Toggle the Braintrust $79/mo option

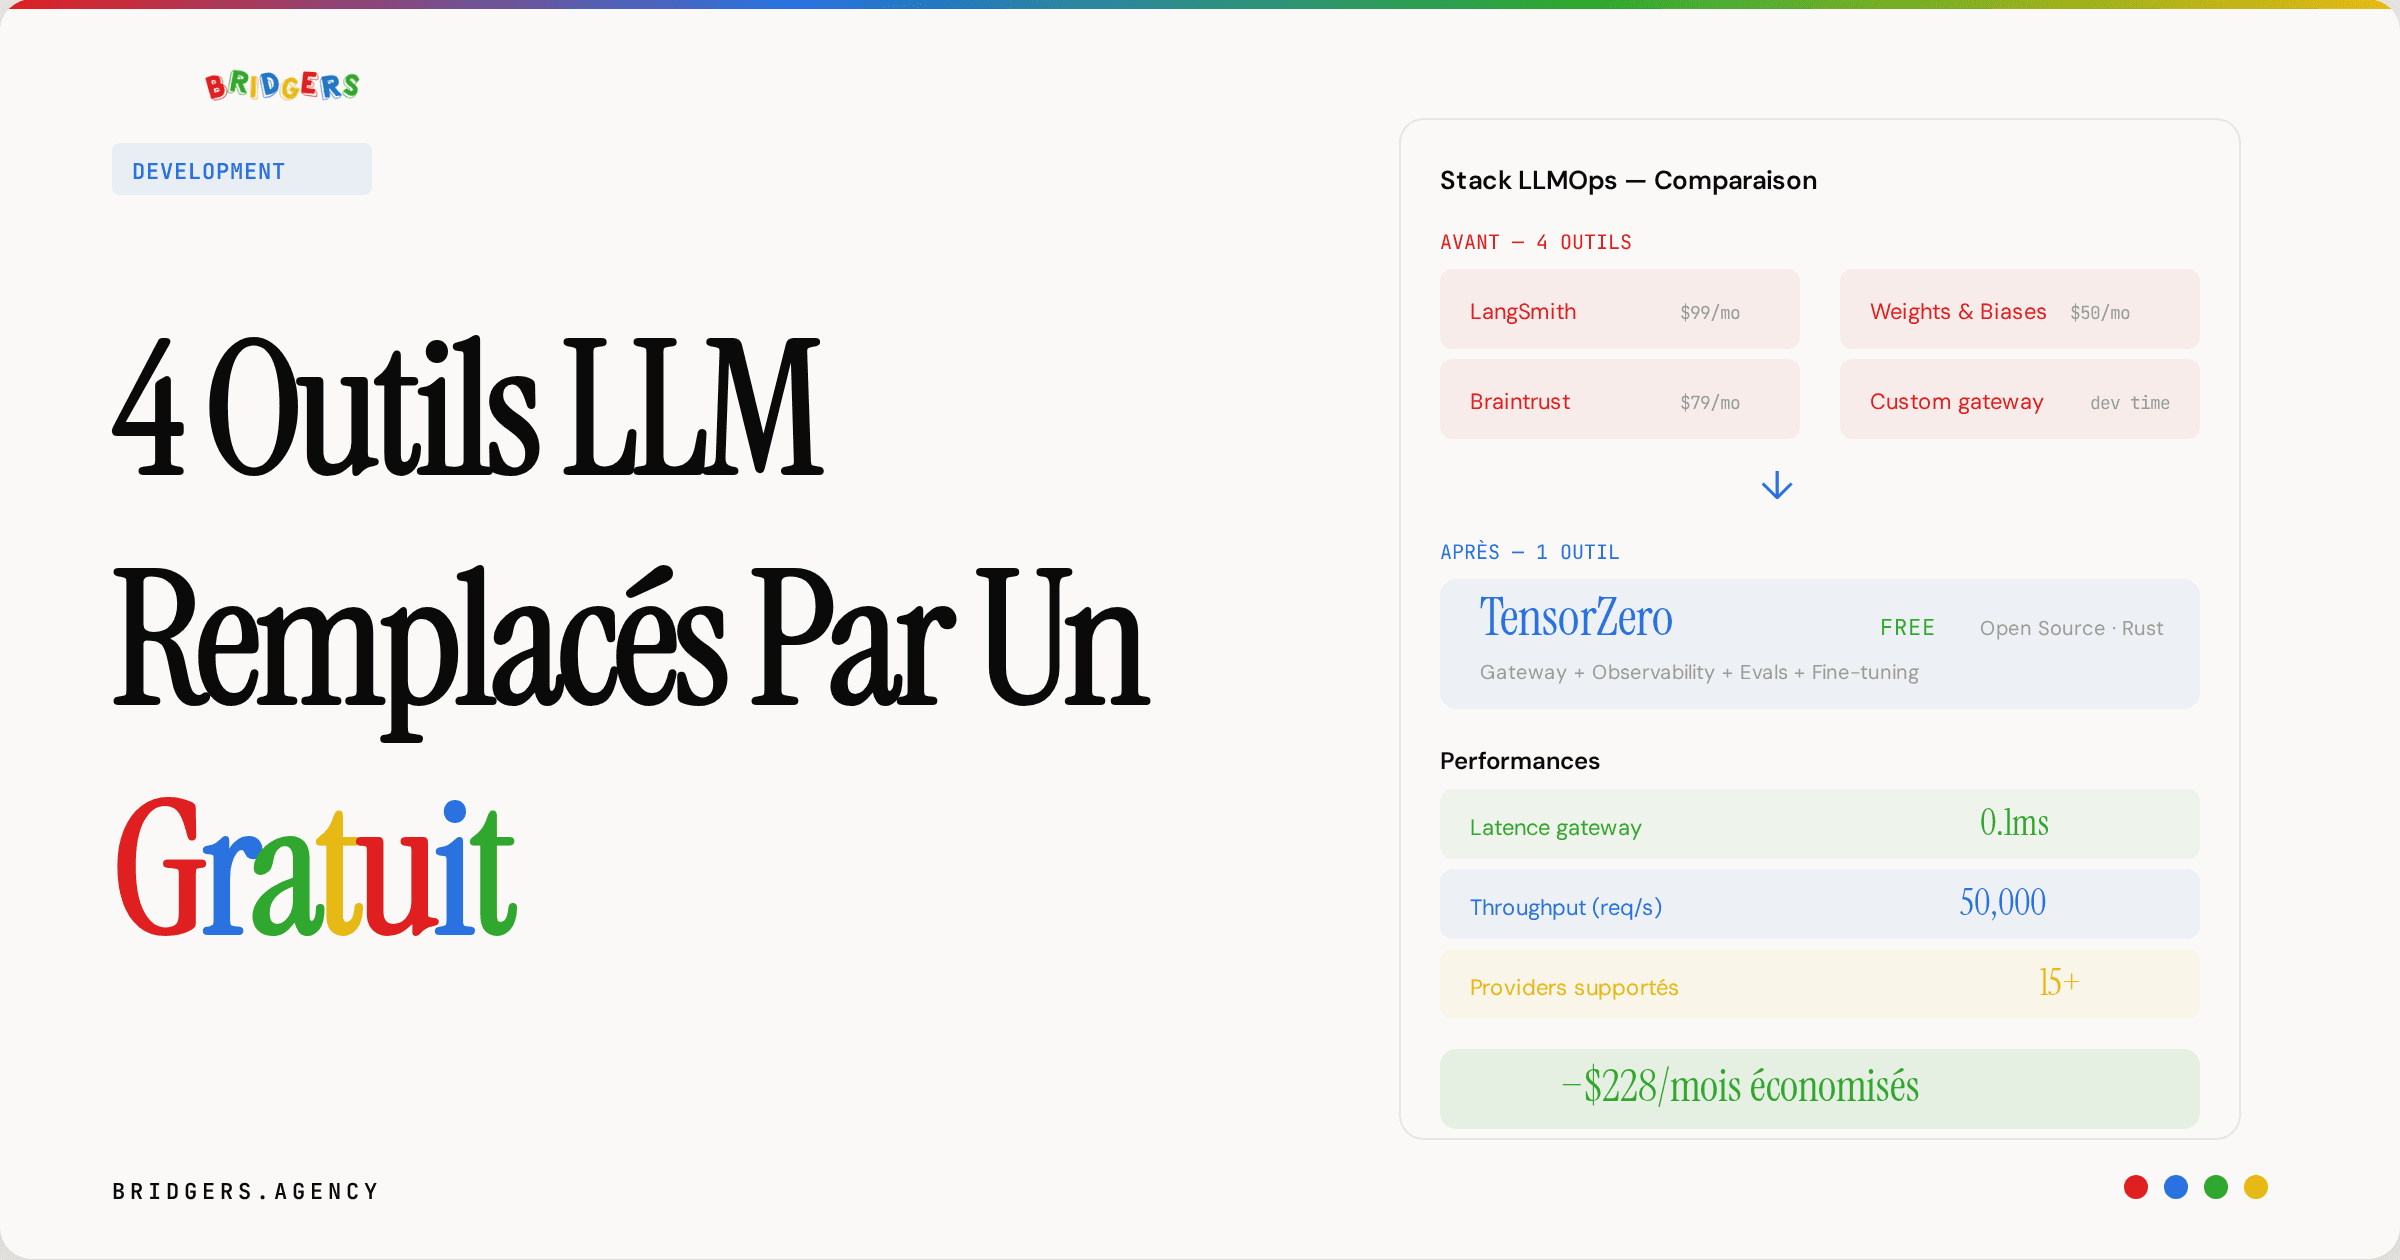coord(1619,400)
